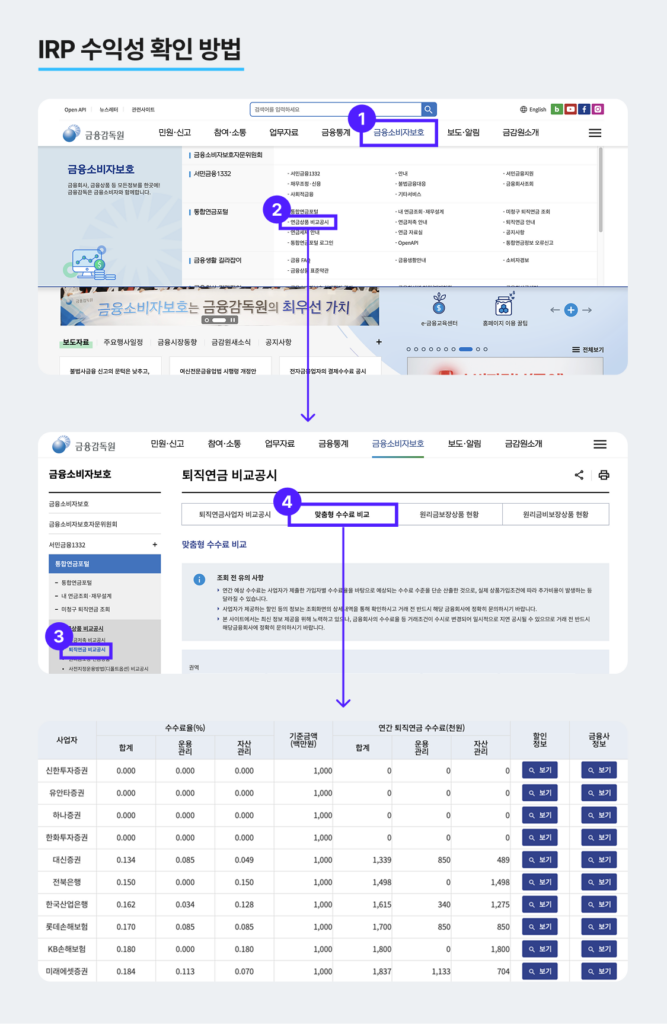
Task: Open 할인정보 보기 for 대신증권
Action: (540, 859)
